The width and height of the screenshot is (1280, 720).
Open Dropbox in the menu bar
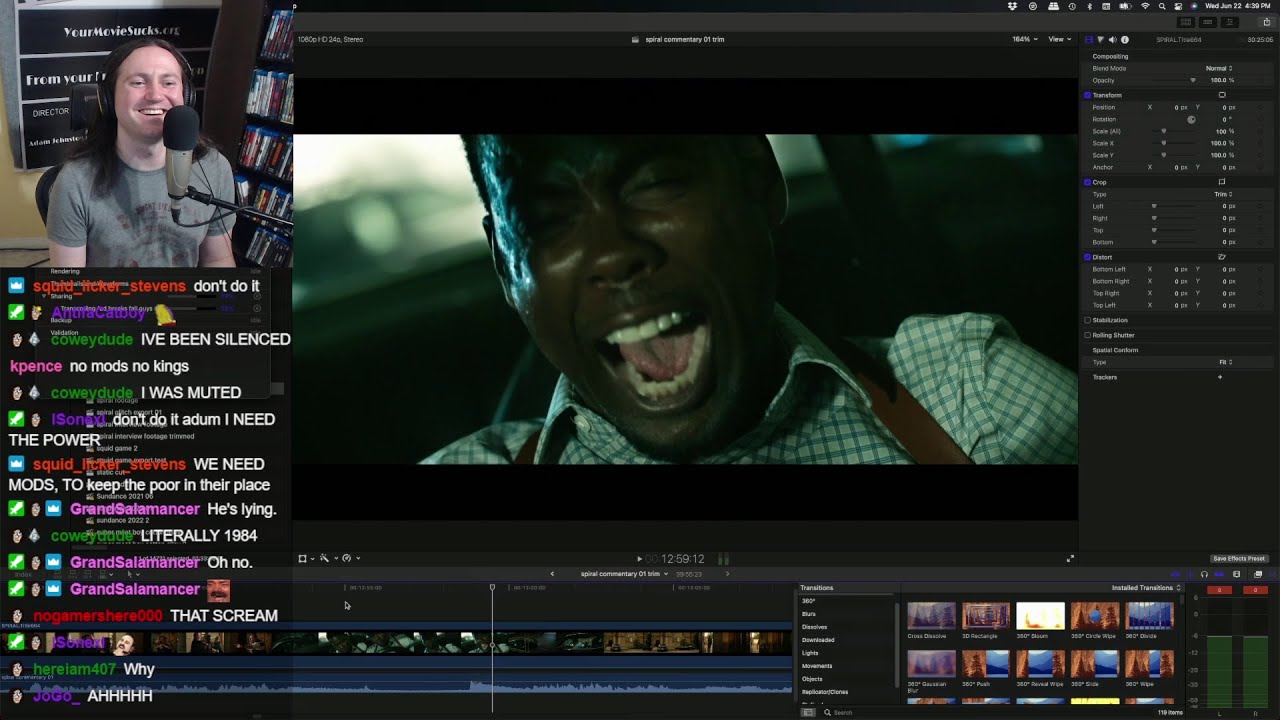pyautogui.click(x=1012, y=6)
